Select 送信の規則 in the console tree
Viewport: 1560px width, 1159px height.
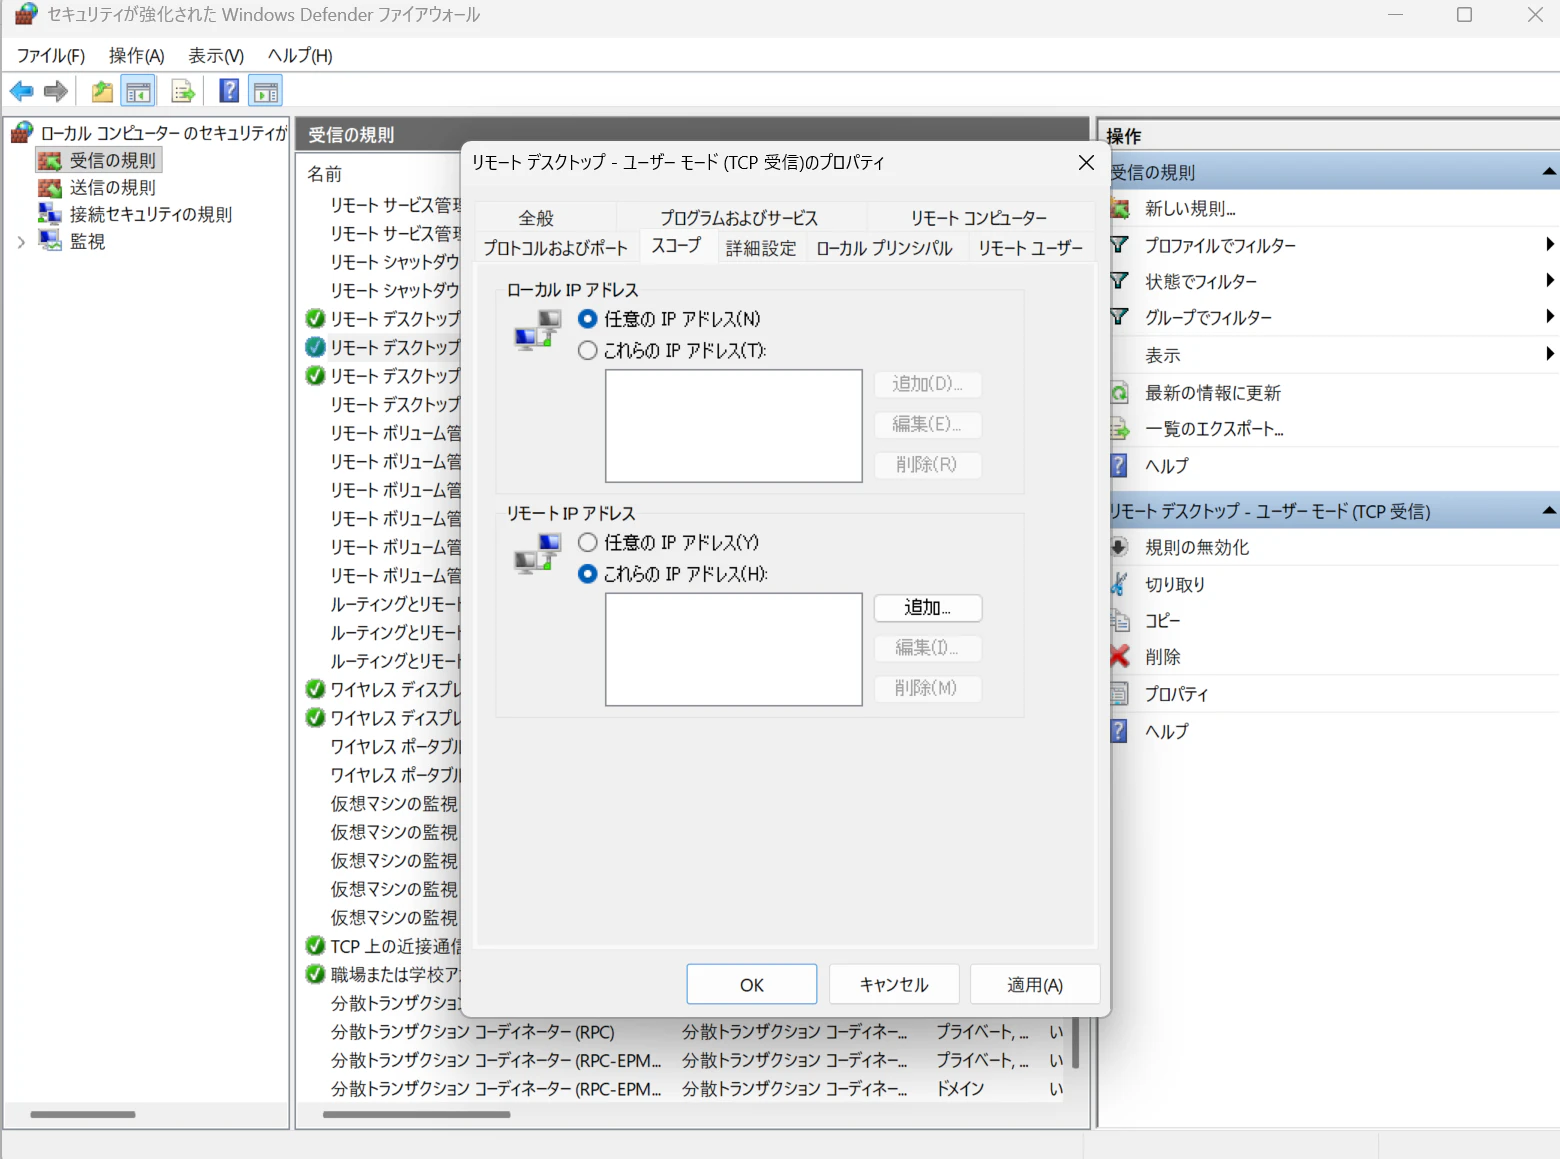click(113, 188)
